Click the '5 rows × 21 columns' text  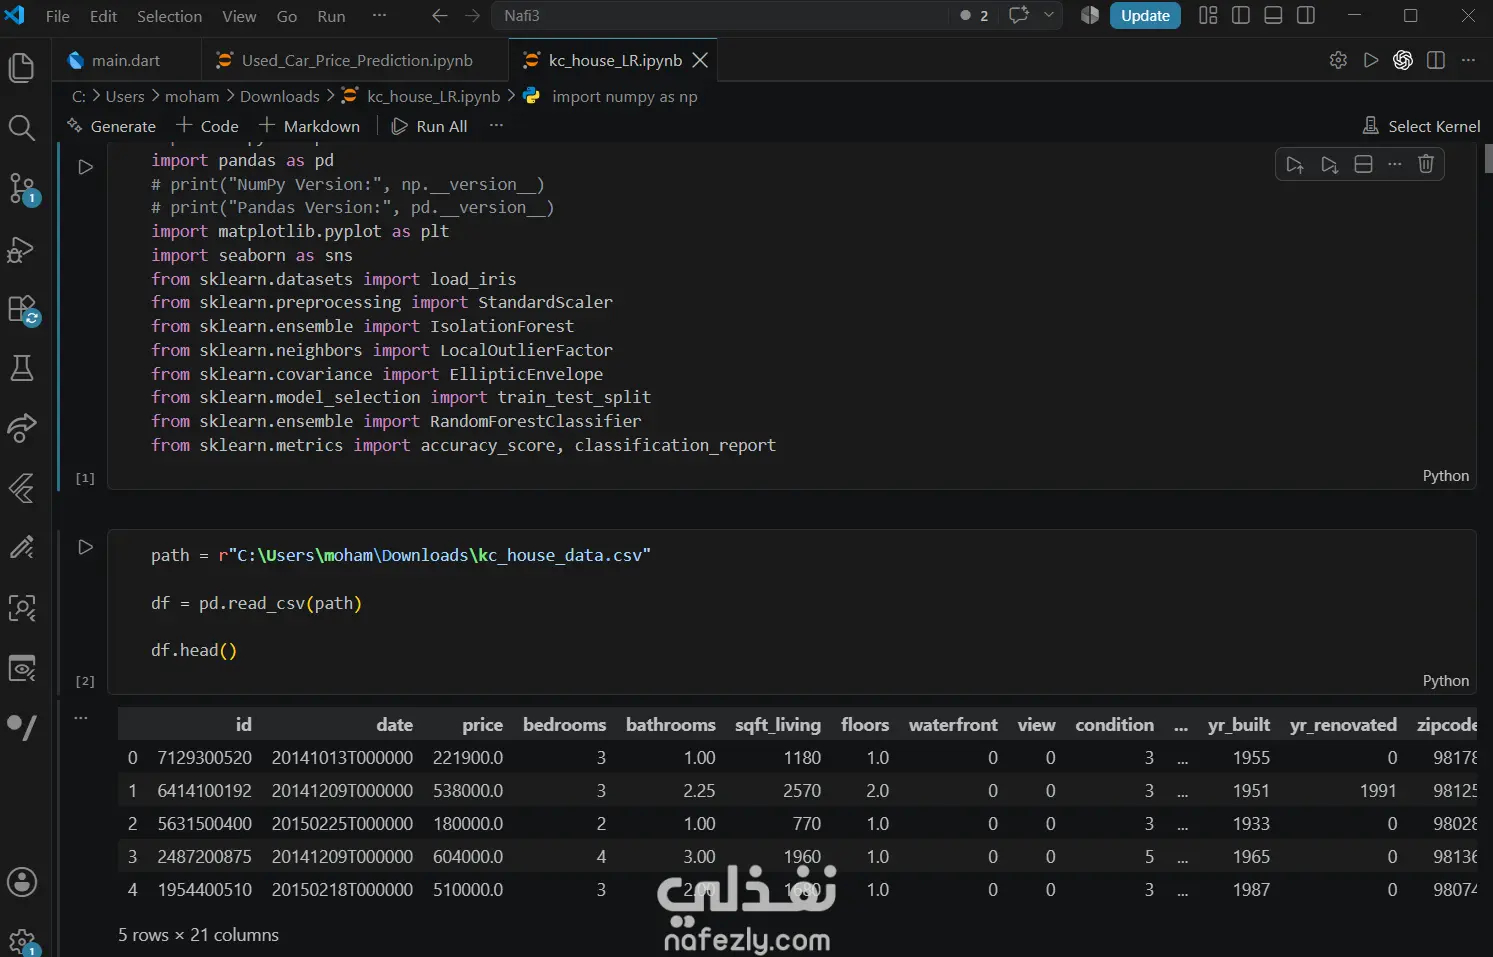(198, 935)
